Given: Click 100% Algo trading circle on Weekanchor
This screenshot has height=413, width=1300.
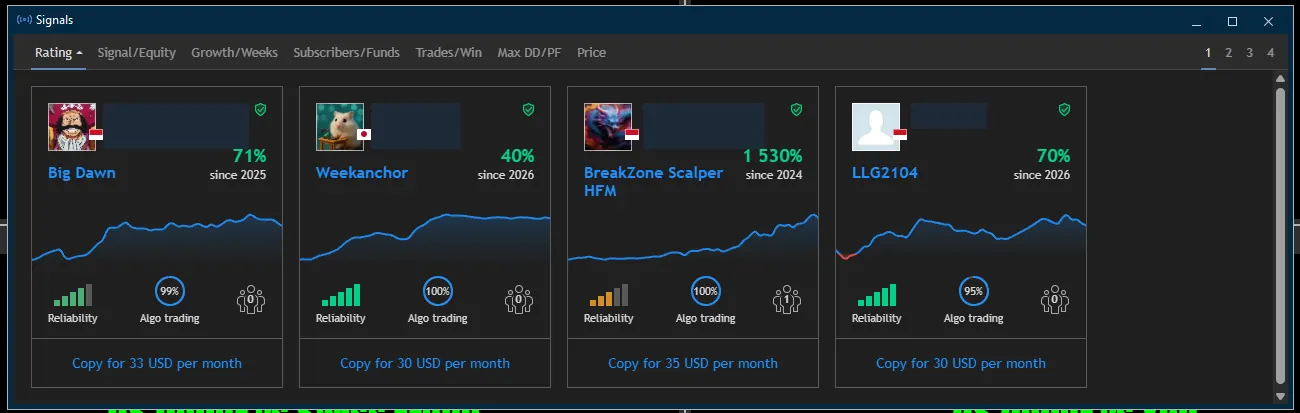Looking at the screenshot, I should [x=438, y=292].
